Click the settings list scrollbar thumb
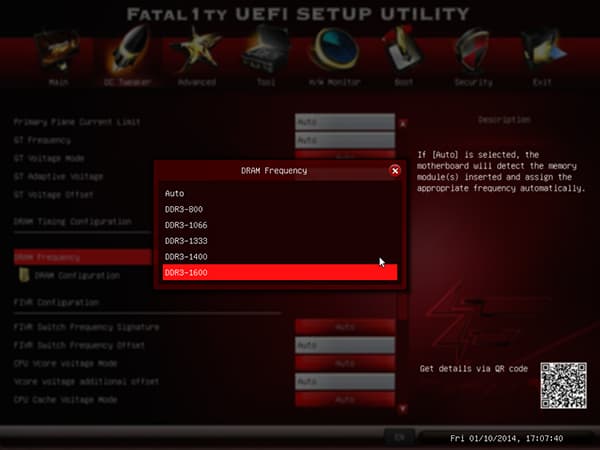Screen dimensions: 600x450 point(403,306)
